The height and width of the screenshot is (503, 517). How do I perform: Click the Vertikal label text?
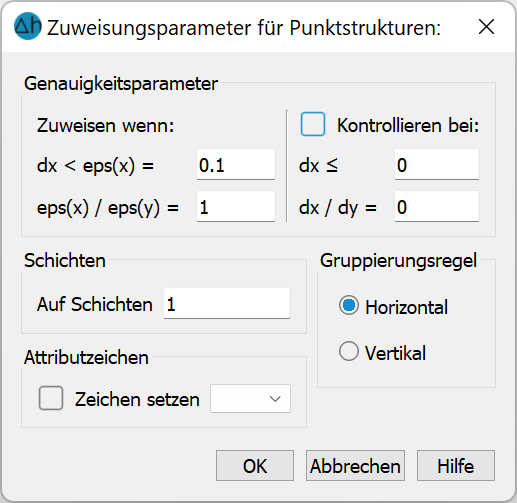coord(395,353)
